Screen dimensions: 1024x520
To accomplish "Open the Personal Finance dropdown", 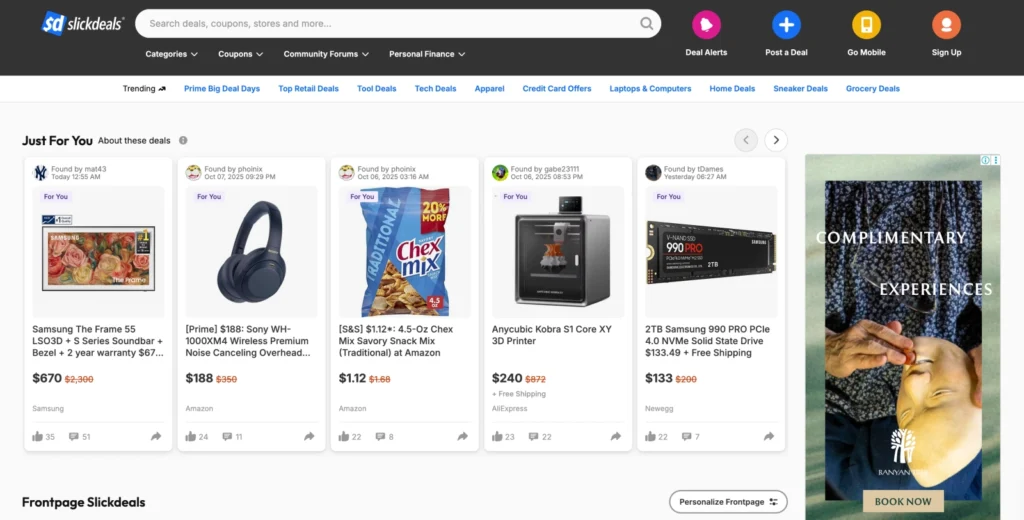I will pyautogui.click(x=427, y=54).
